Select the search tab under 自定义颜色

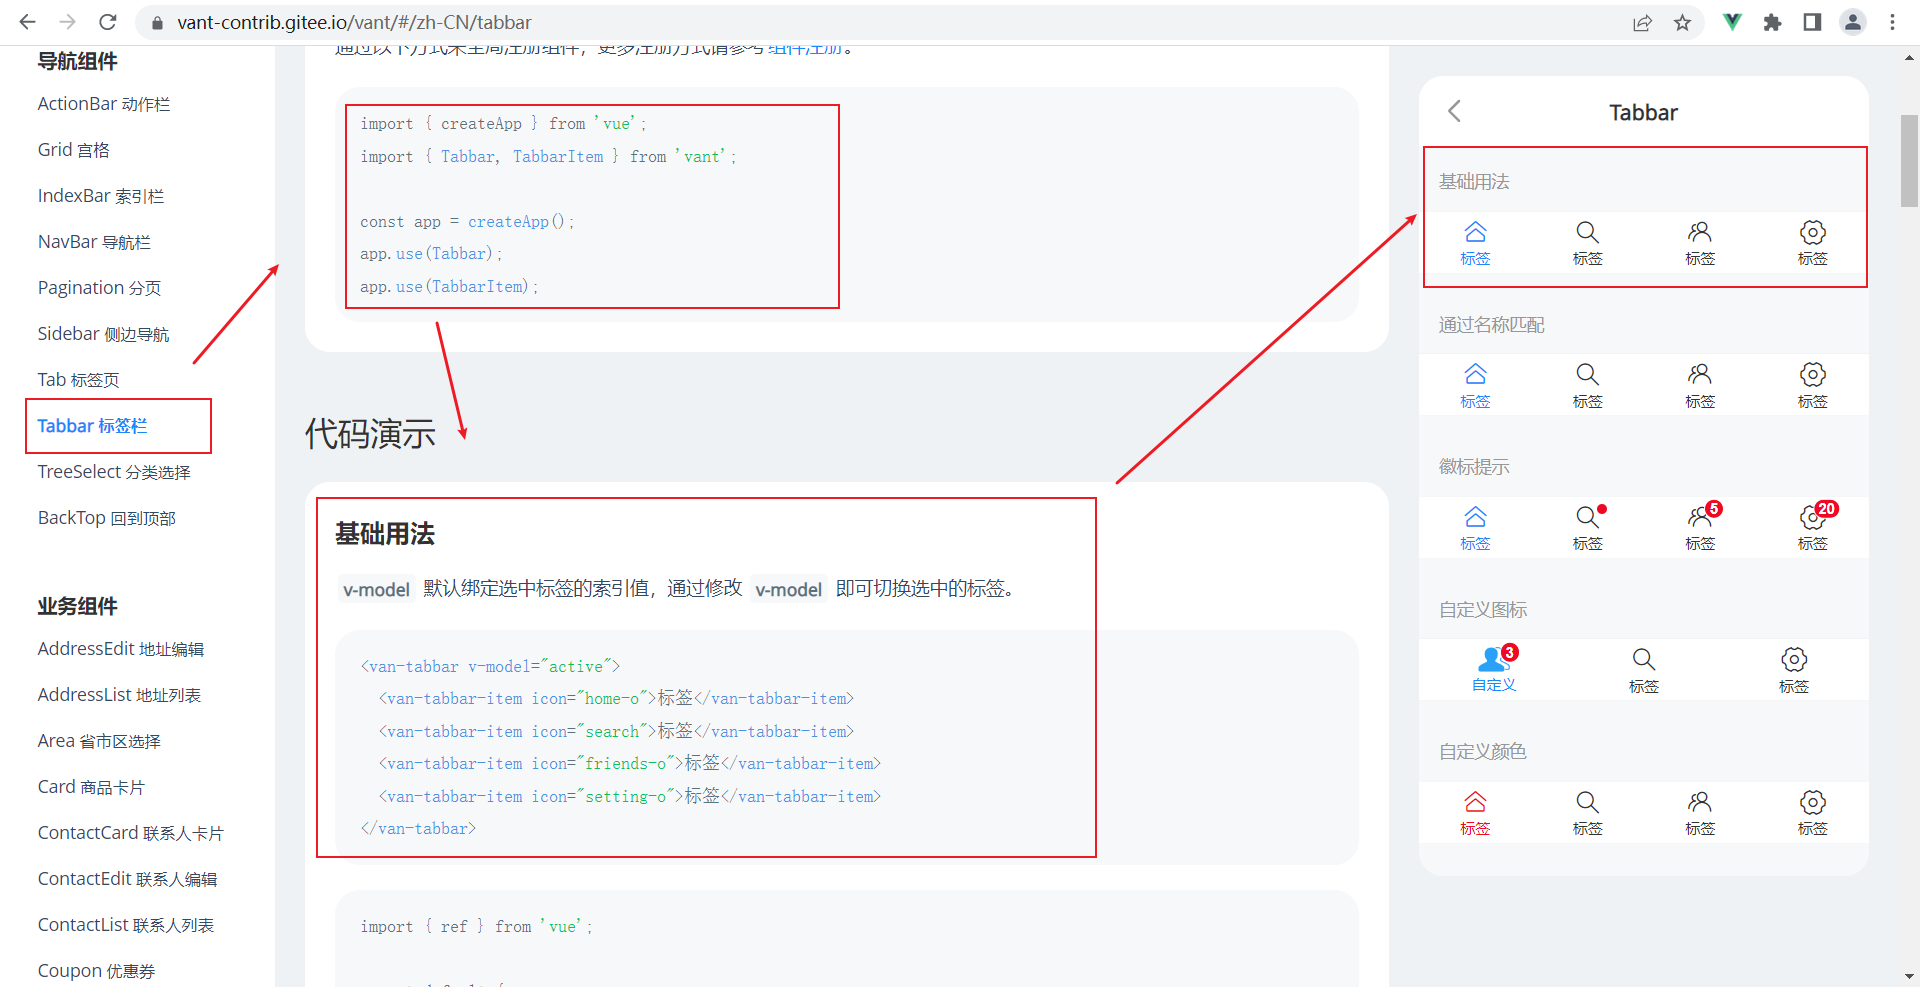[1587, 813]
